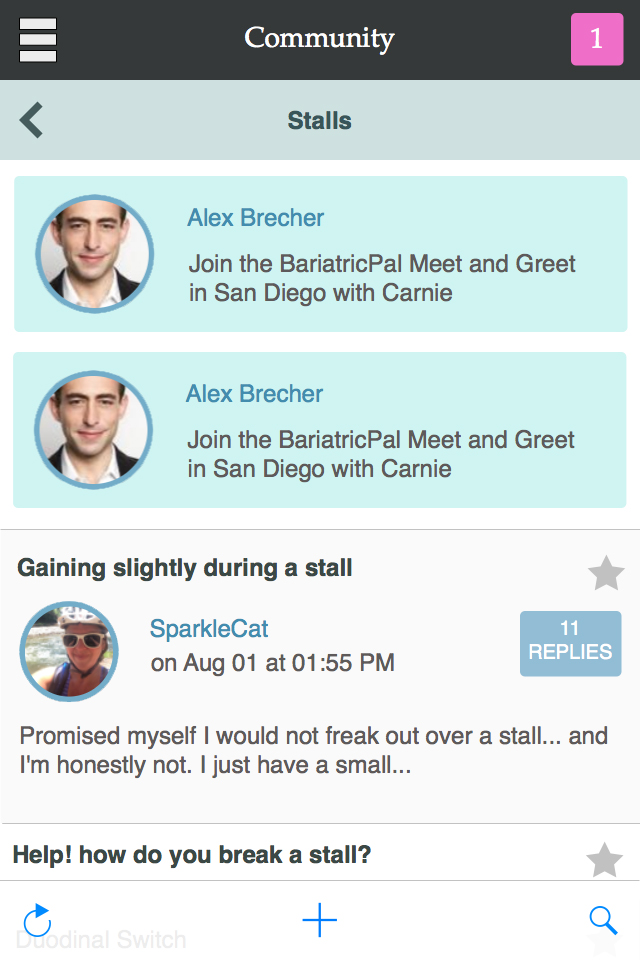This screenshot has height=960, width=640.
Task: Open second San Diego Meet and Greet announcement text
Action: pos(381,454)
